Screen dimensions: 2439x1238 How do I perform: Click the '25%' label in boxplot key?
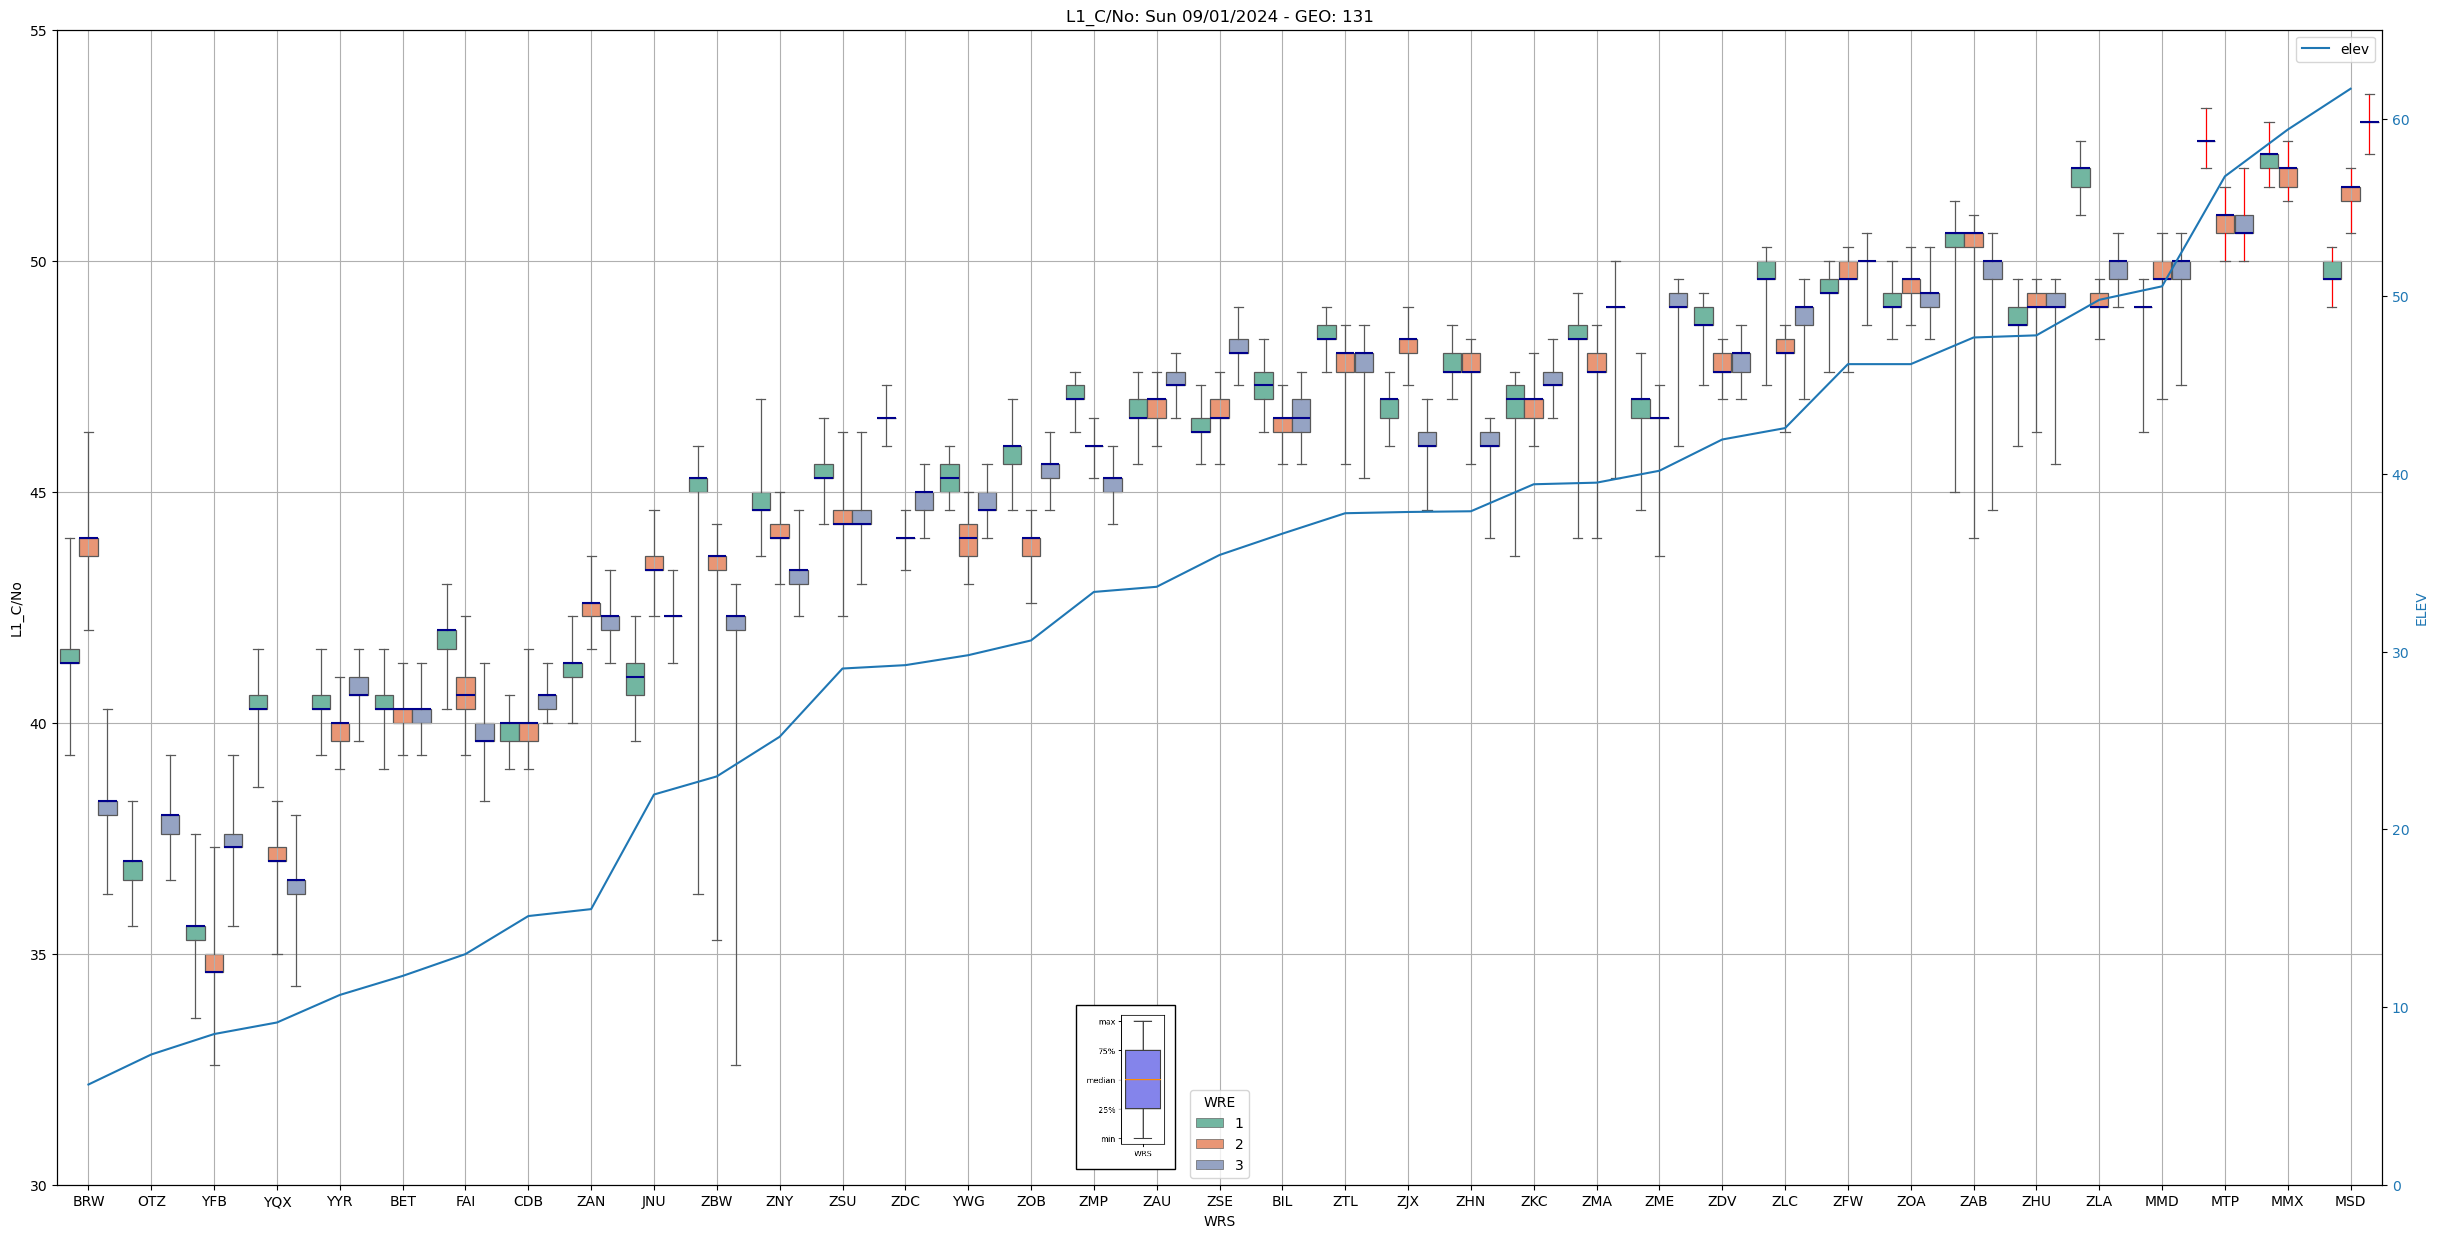pos(1106,1110)
